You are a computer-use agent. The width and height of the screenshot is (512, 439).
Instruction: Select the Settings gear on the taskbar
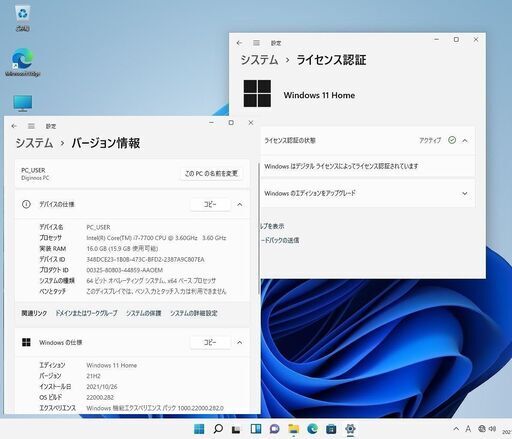point(350,429)
